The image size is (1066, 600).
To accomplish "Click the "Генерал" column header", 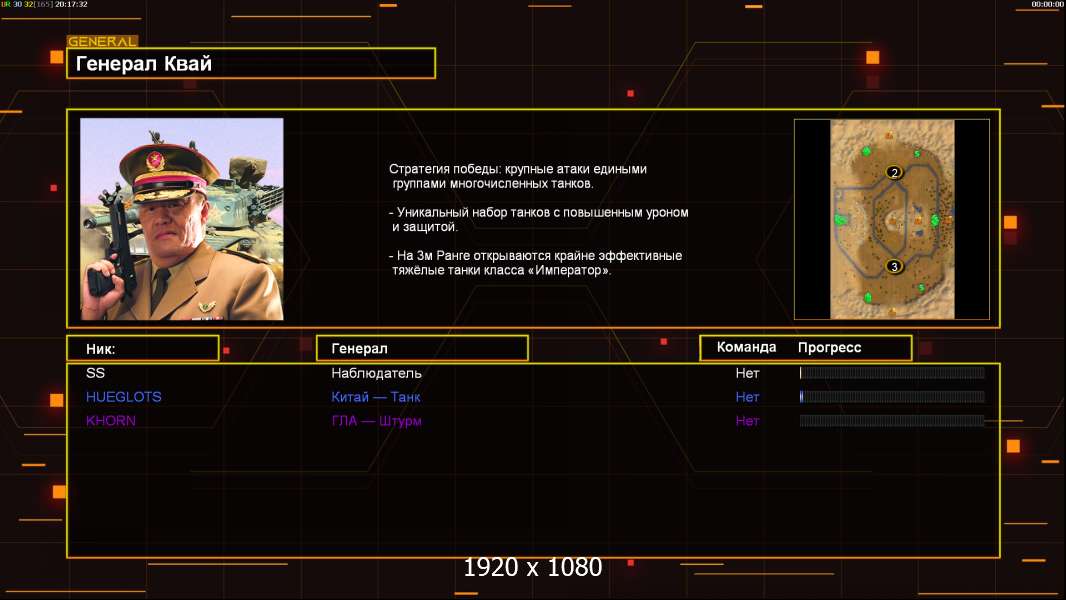I will tap(422, 349).
